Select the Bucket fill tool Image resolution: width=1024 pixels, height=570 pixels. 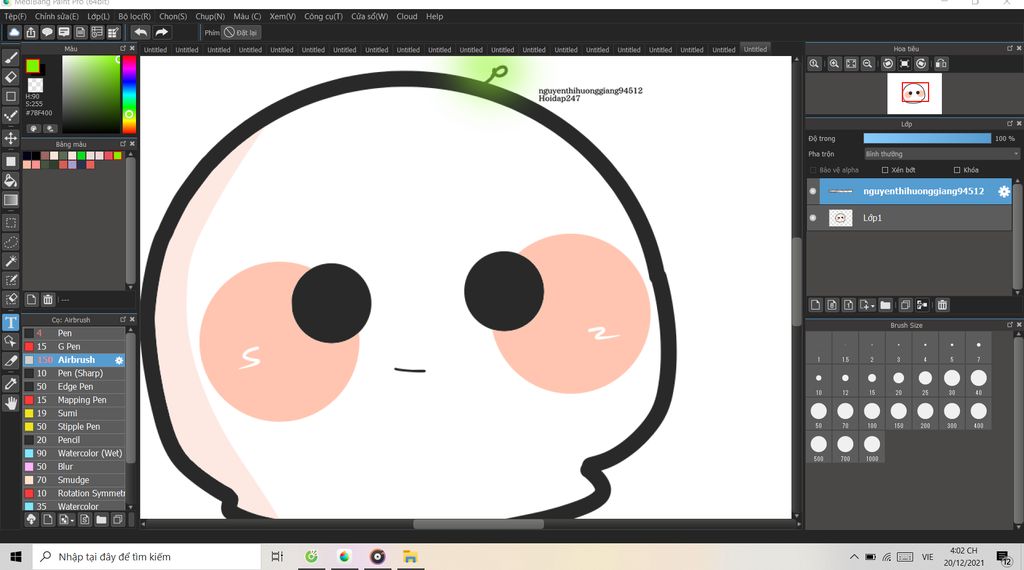(11, 181)
